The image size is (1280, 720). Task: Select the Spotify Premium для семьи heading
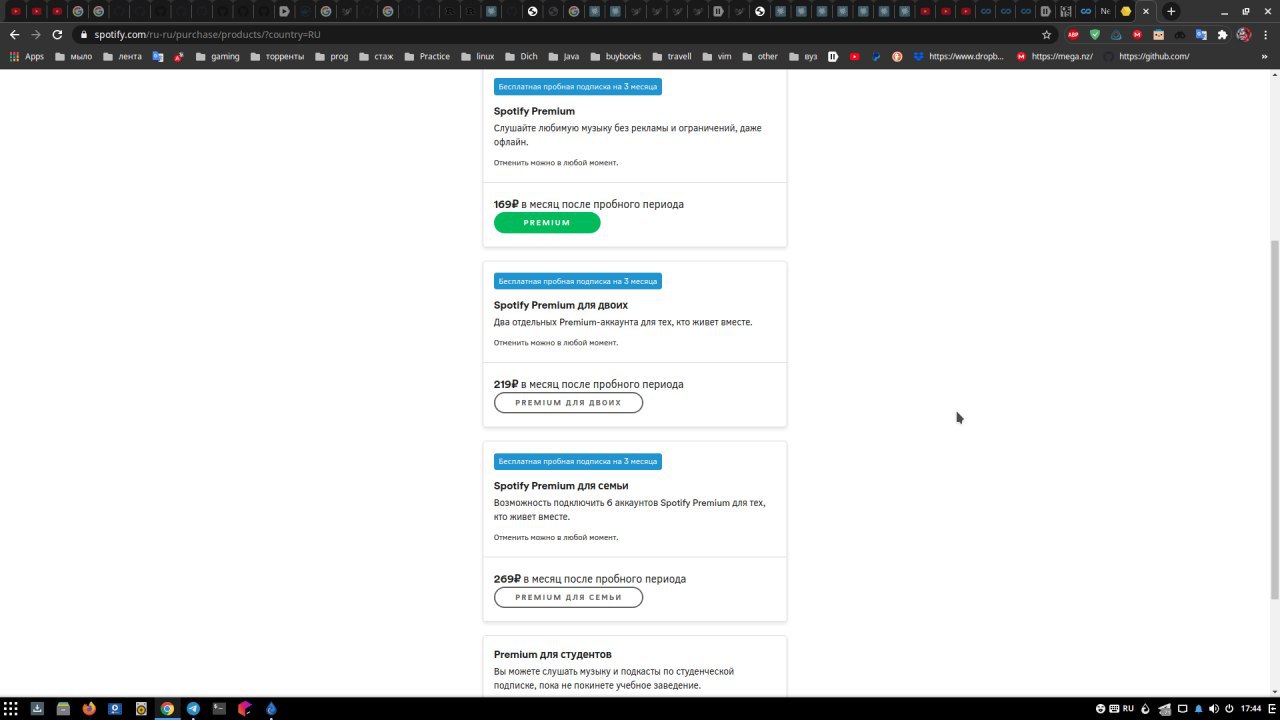coord(561,486)
